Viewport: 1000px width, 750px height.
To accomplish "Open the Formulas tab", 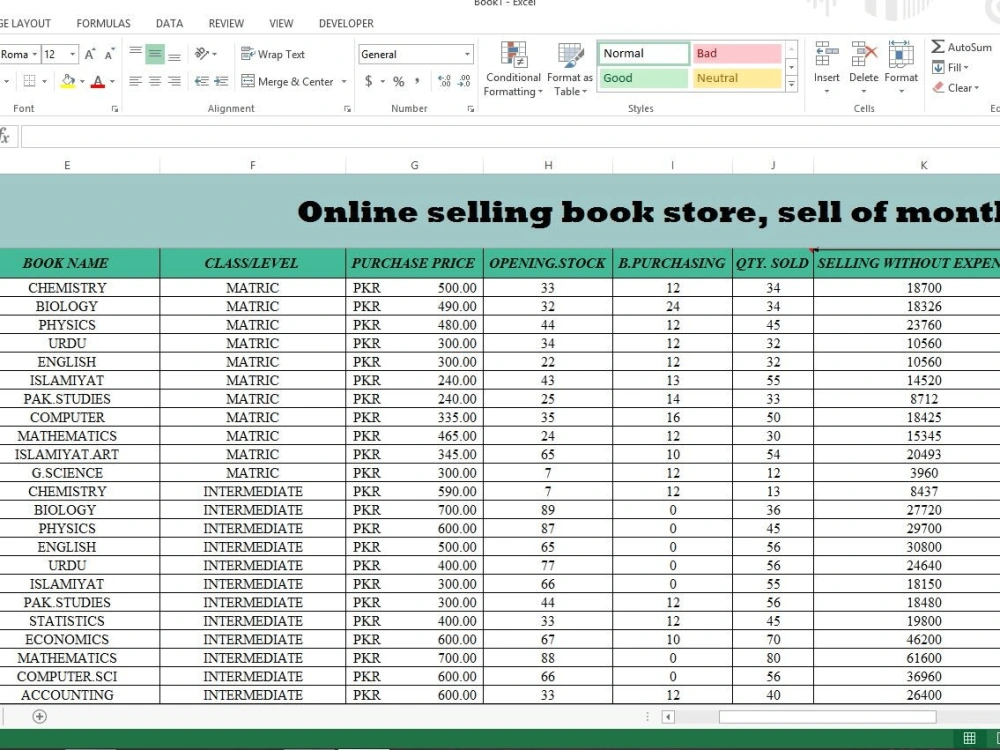I will point(103,24).
